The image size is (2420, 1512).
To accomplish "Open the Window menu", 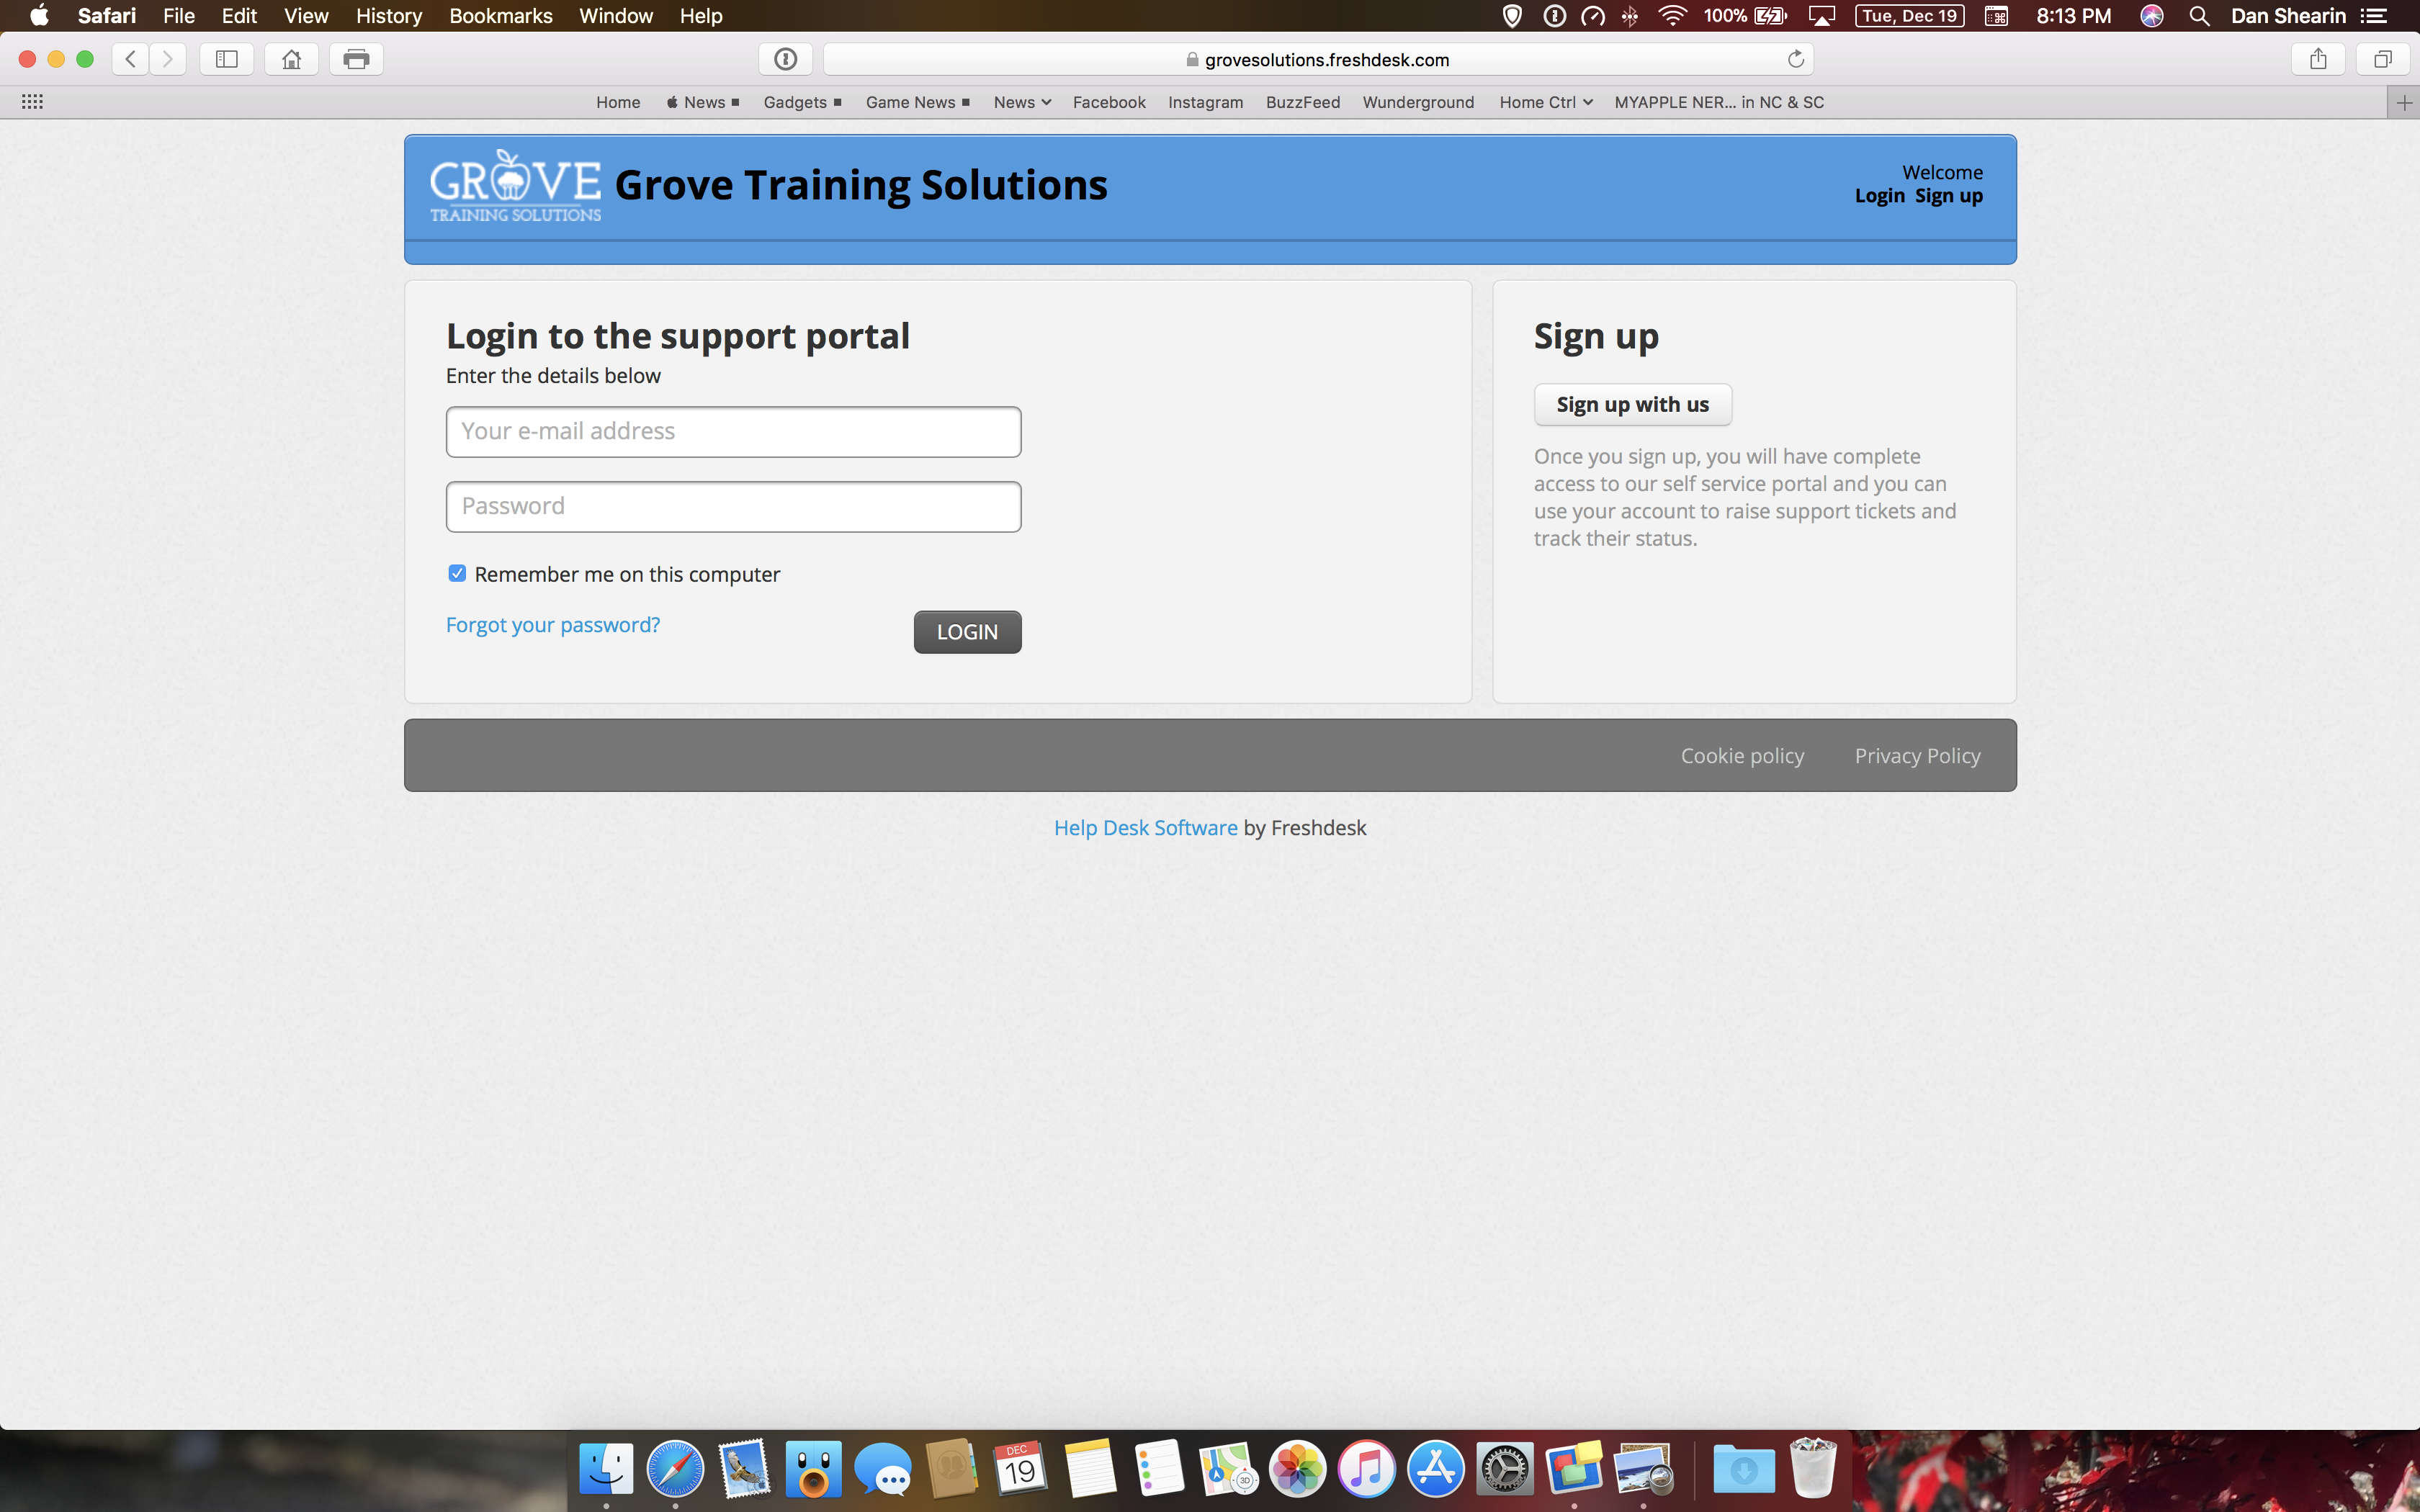I will [616, 16].
